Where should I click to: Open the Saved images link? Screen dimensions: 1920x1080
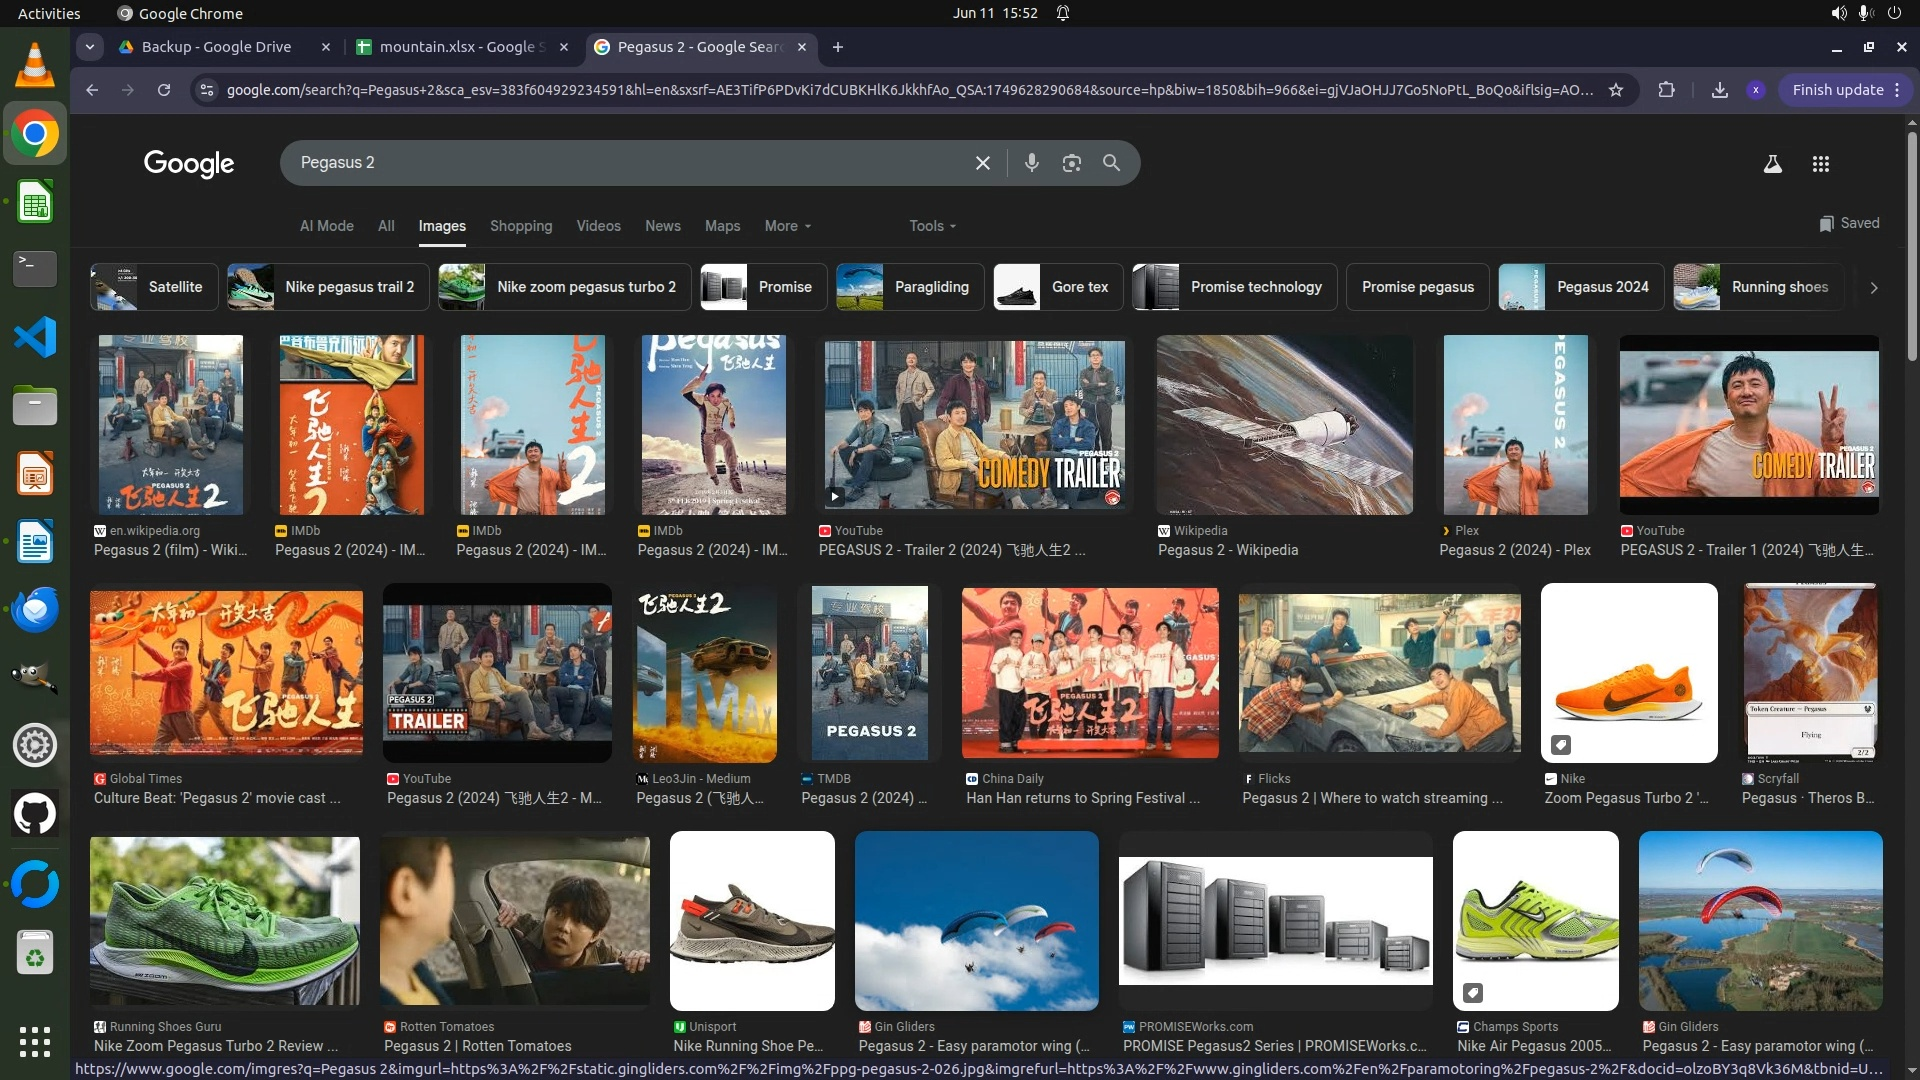(1849, 223)
